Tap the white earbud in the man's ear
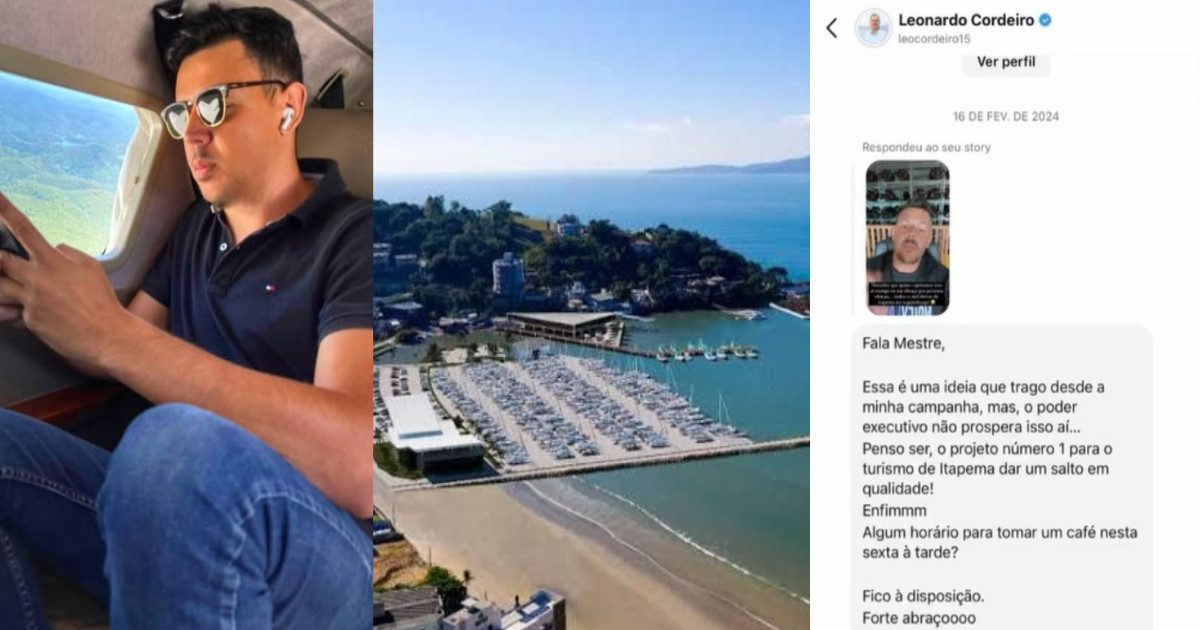The image size is (1200, 630). [287, 118]
